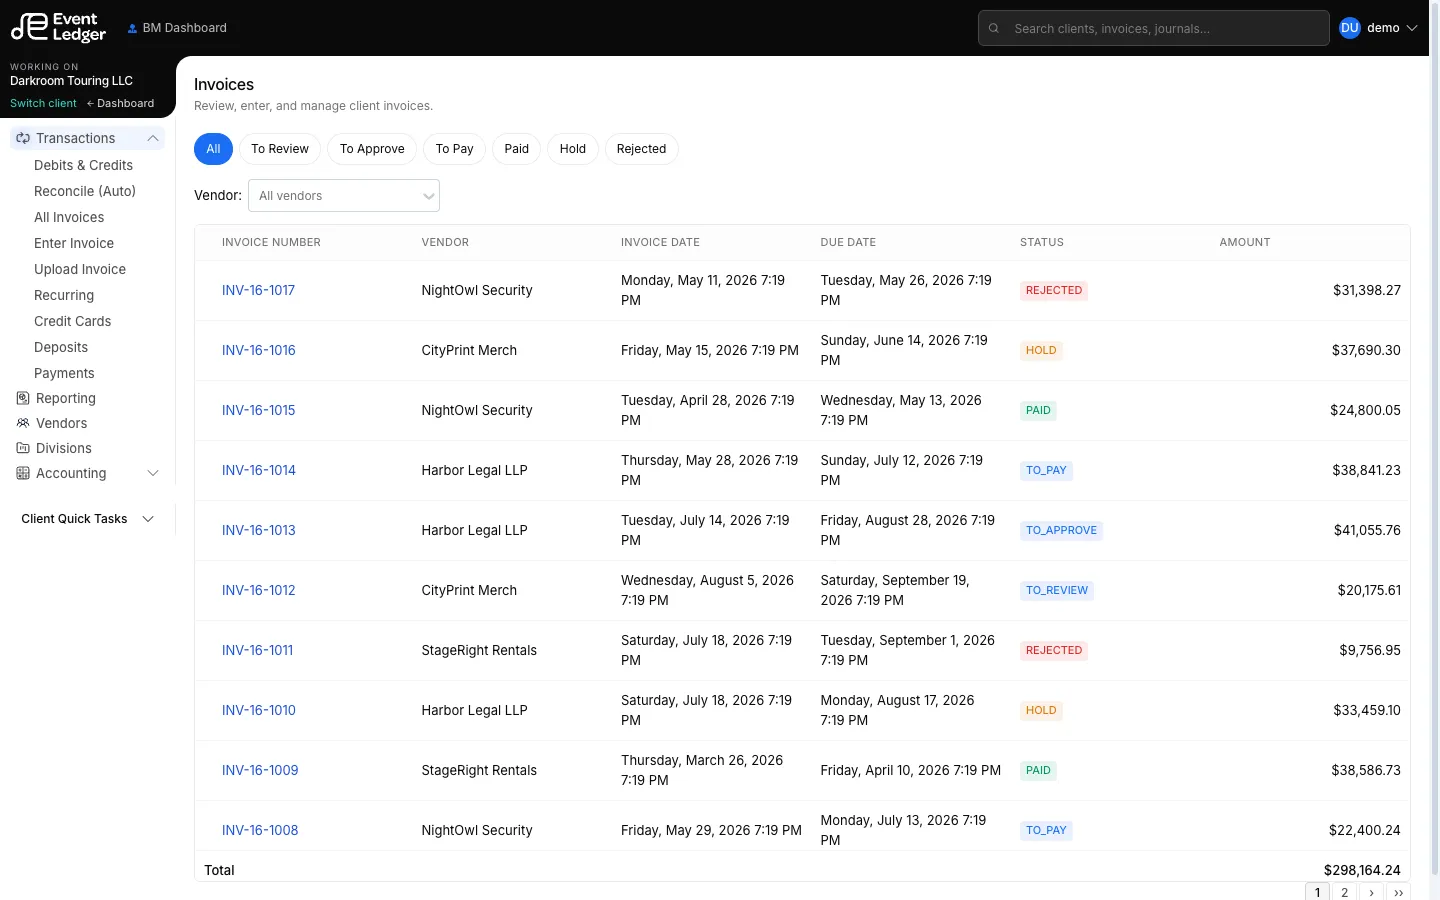Open Enter Invoice page
Screen dimensions: 1440x900
pyautogui.click(x=74, y=243)
